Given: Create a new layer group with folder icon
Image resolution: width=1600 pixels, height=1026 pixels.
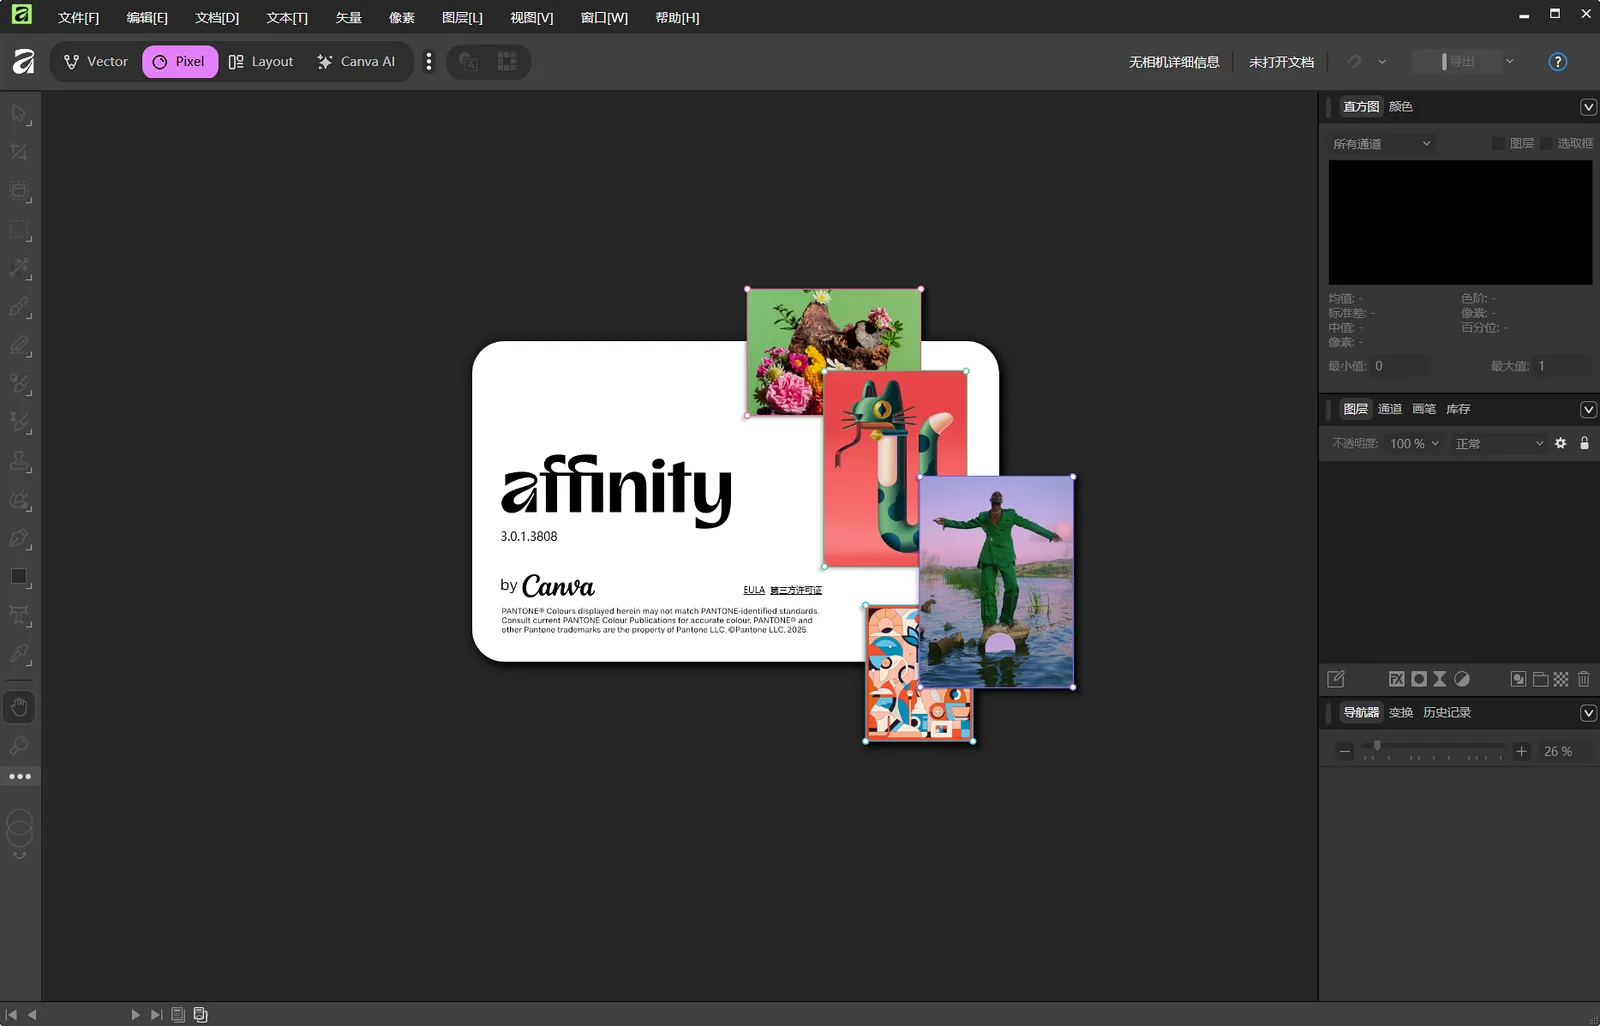Looking at the screenshot, I should [x=1540, y=679].
